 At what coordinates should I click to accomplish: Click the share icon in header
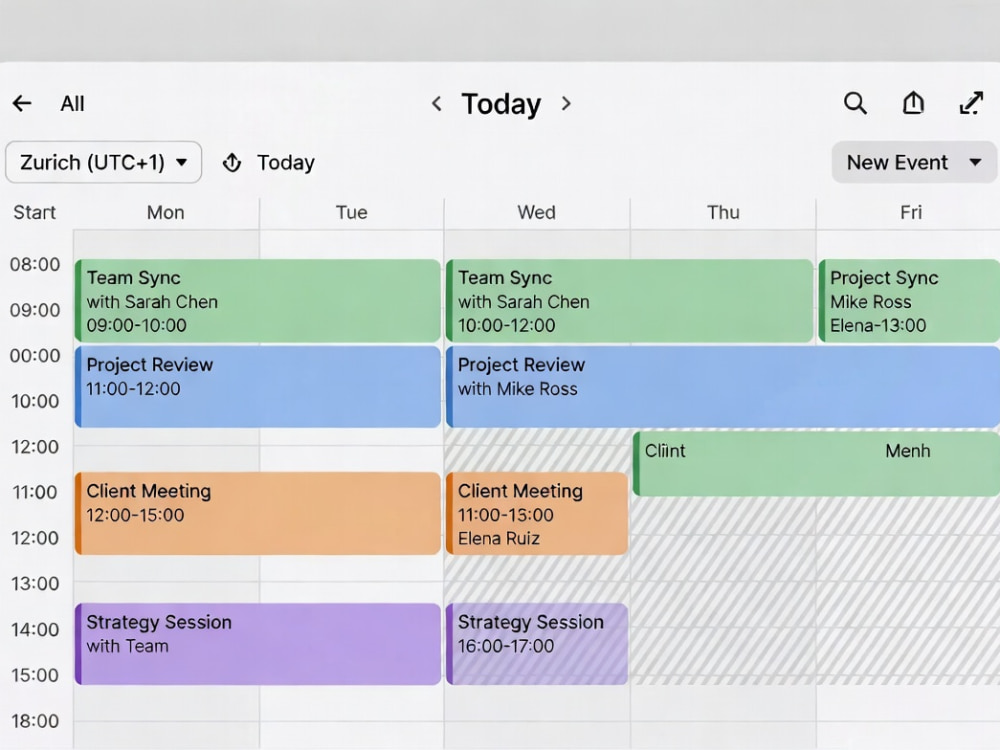[913, 103]
